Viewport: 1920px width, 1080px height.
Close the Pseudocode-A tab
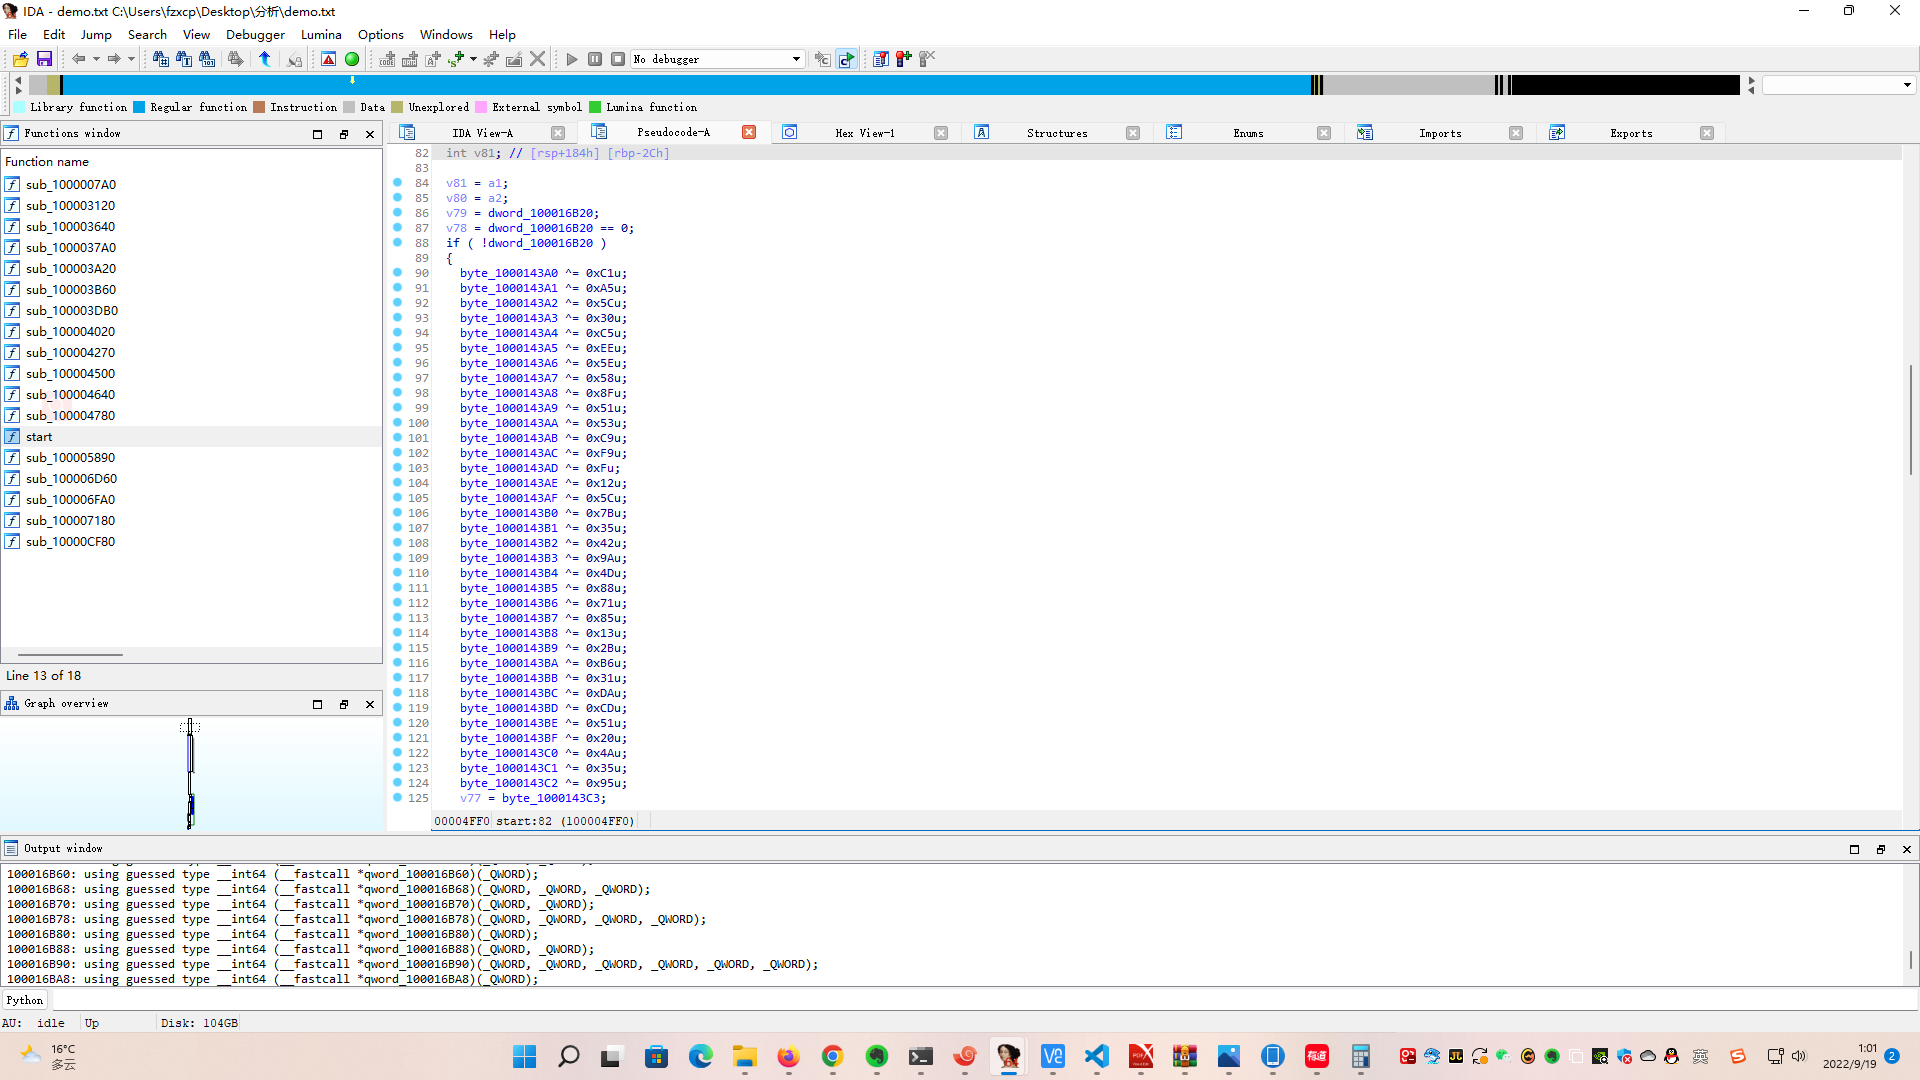[x=749, y=132]
